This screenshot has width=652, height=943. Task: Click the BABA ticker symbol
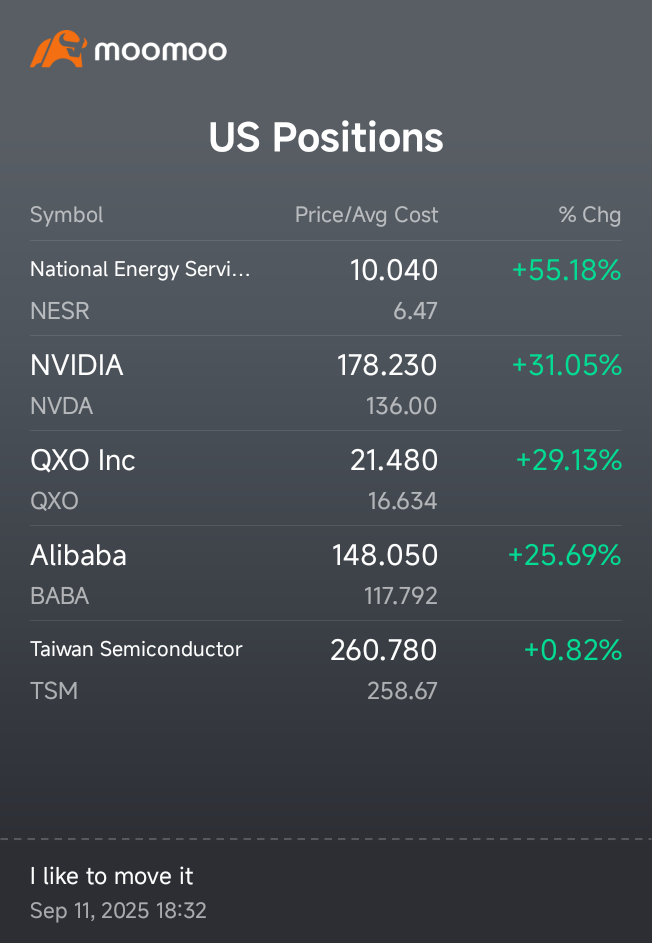coord(60,596)
